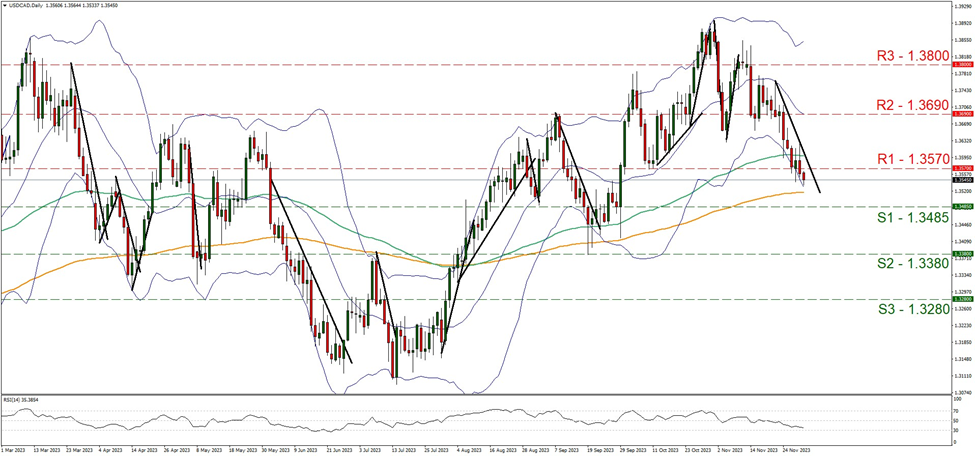Click the 19 Sep 2023 date label
Viewport: 975px width, 456px height.
(600, 449)
